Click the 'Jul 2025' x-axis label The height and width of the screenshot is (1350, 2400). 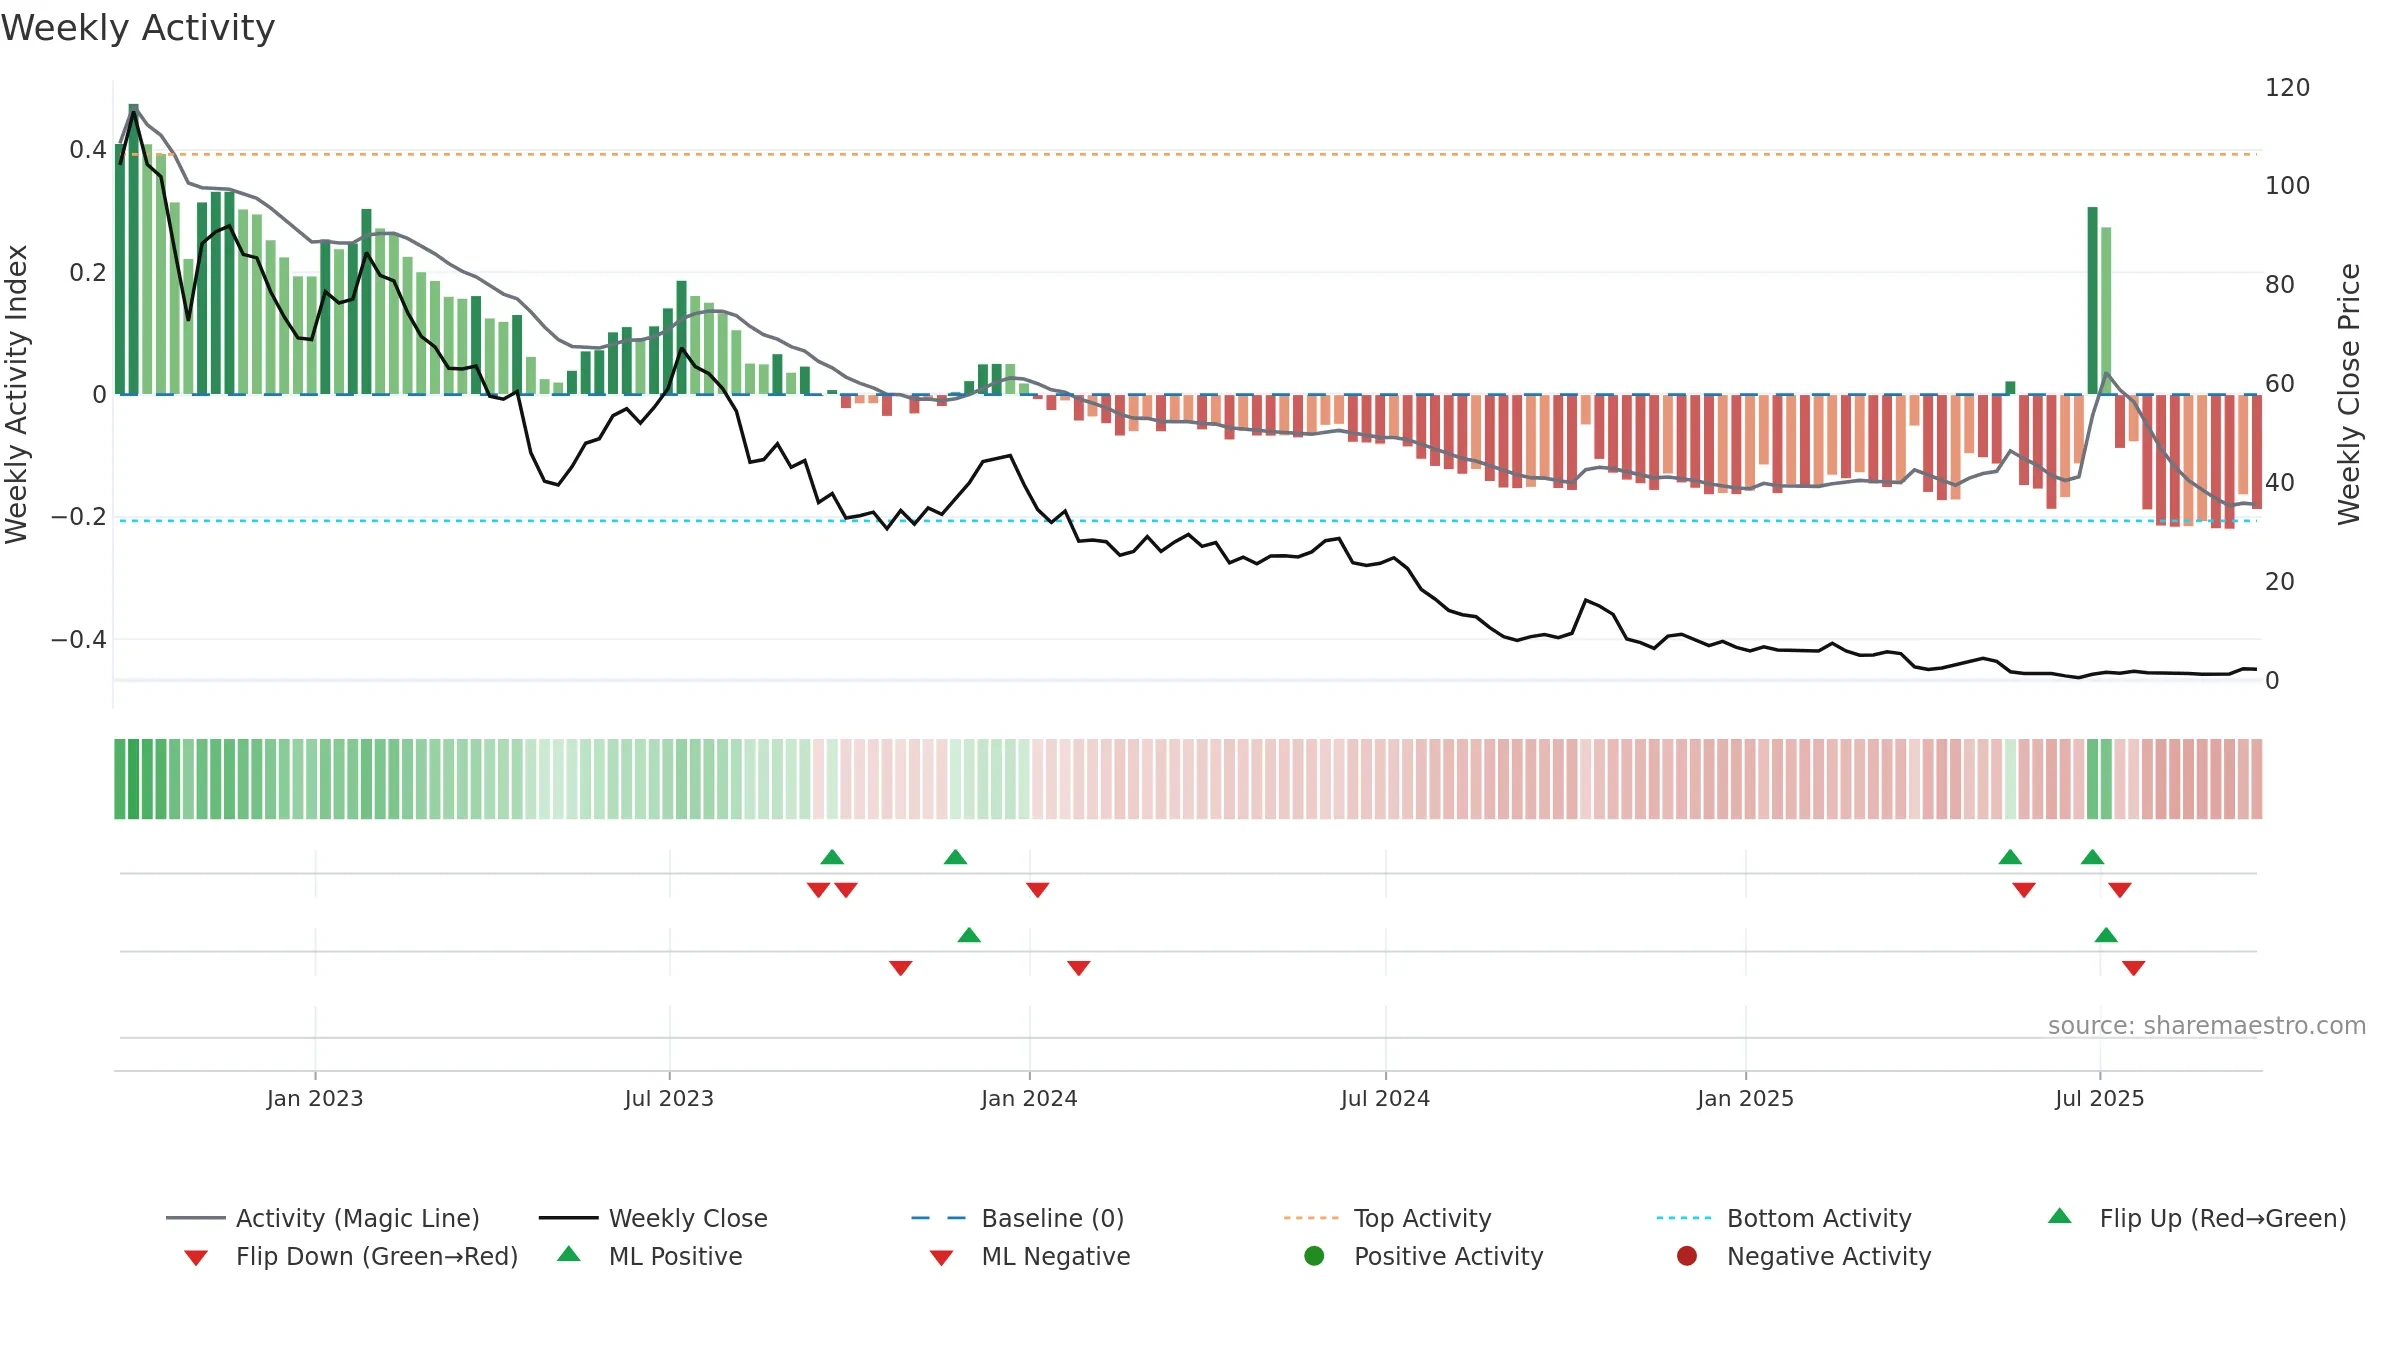pos(2100,1098)
